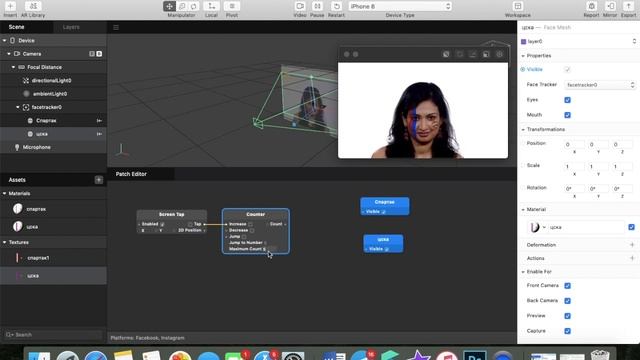Click patch arrow icon on Старпак row

[99, 120]
